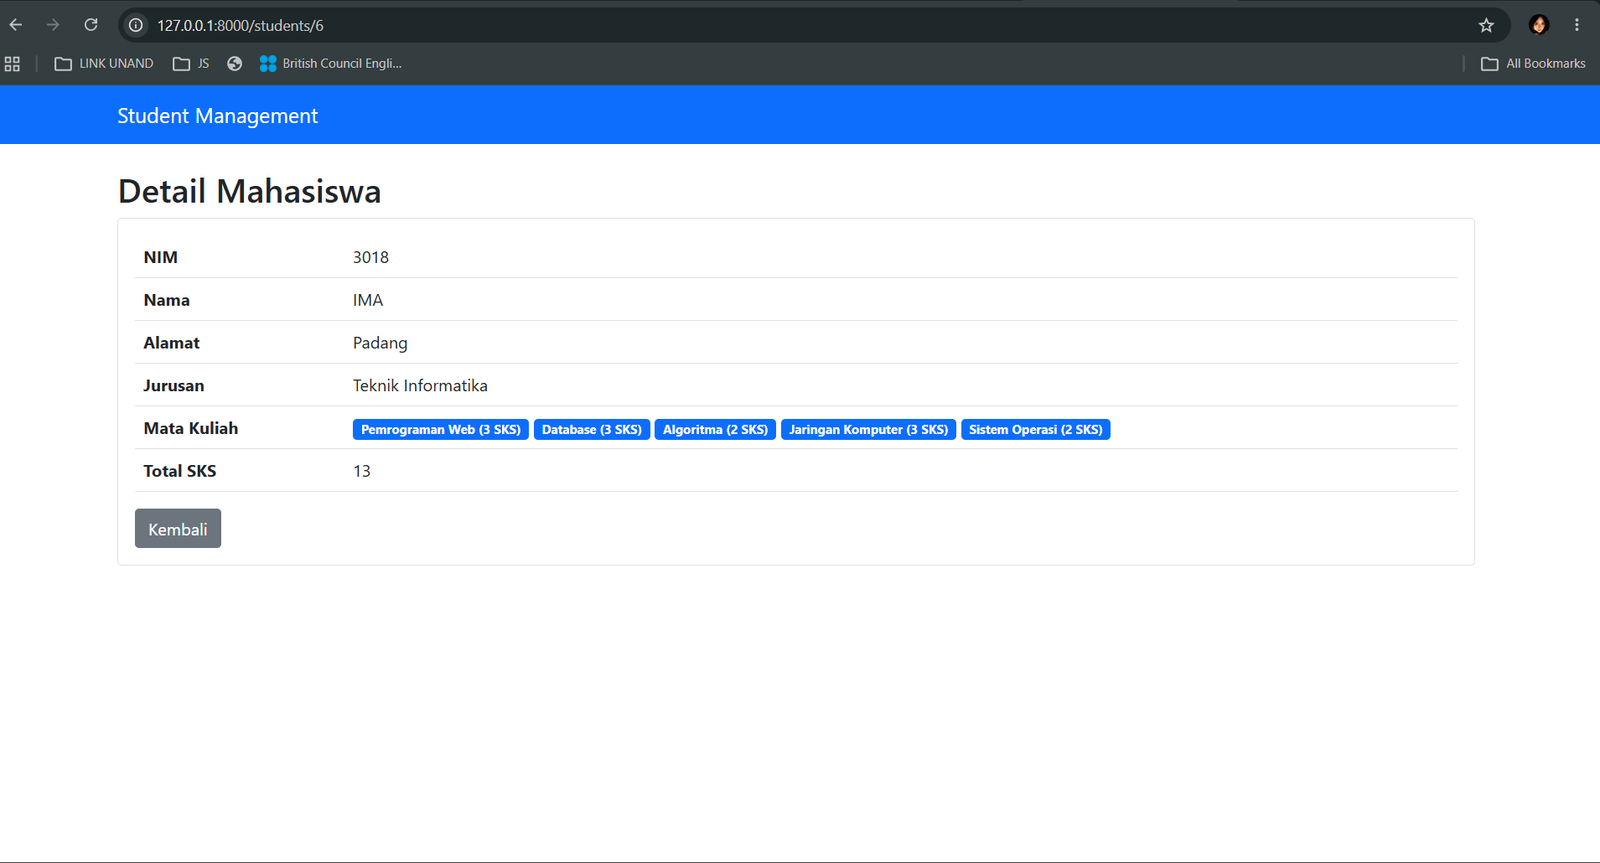The height and width of the screenshot is (863, 1600).
Task: Click the browser forward arrow
Action: 53,25
